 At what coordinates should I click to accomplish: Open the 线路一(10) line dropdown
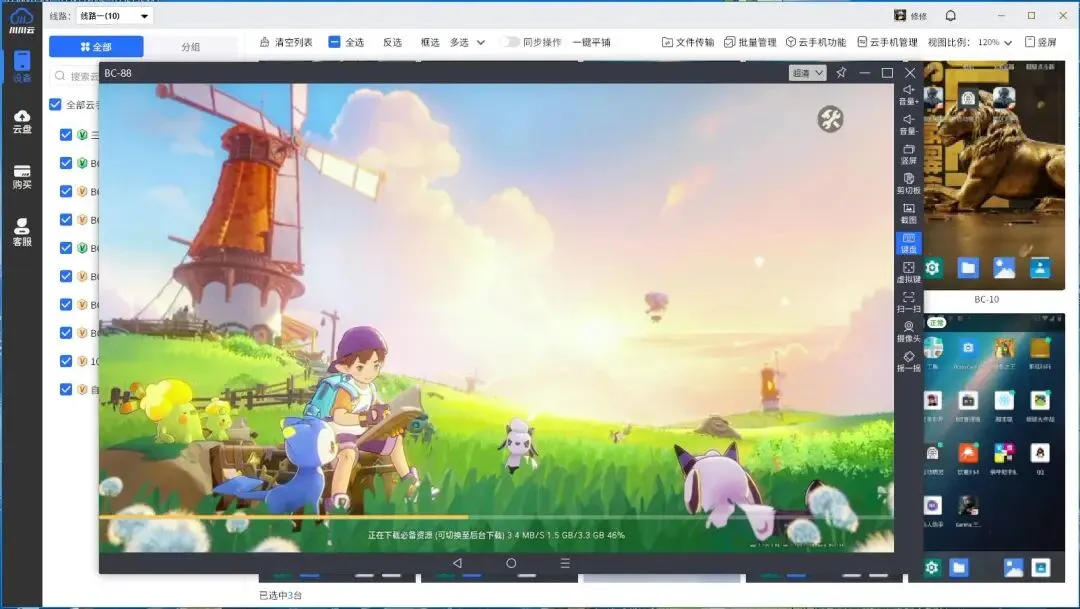coord(114,15)
